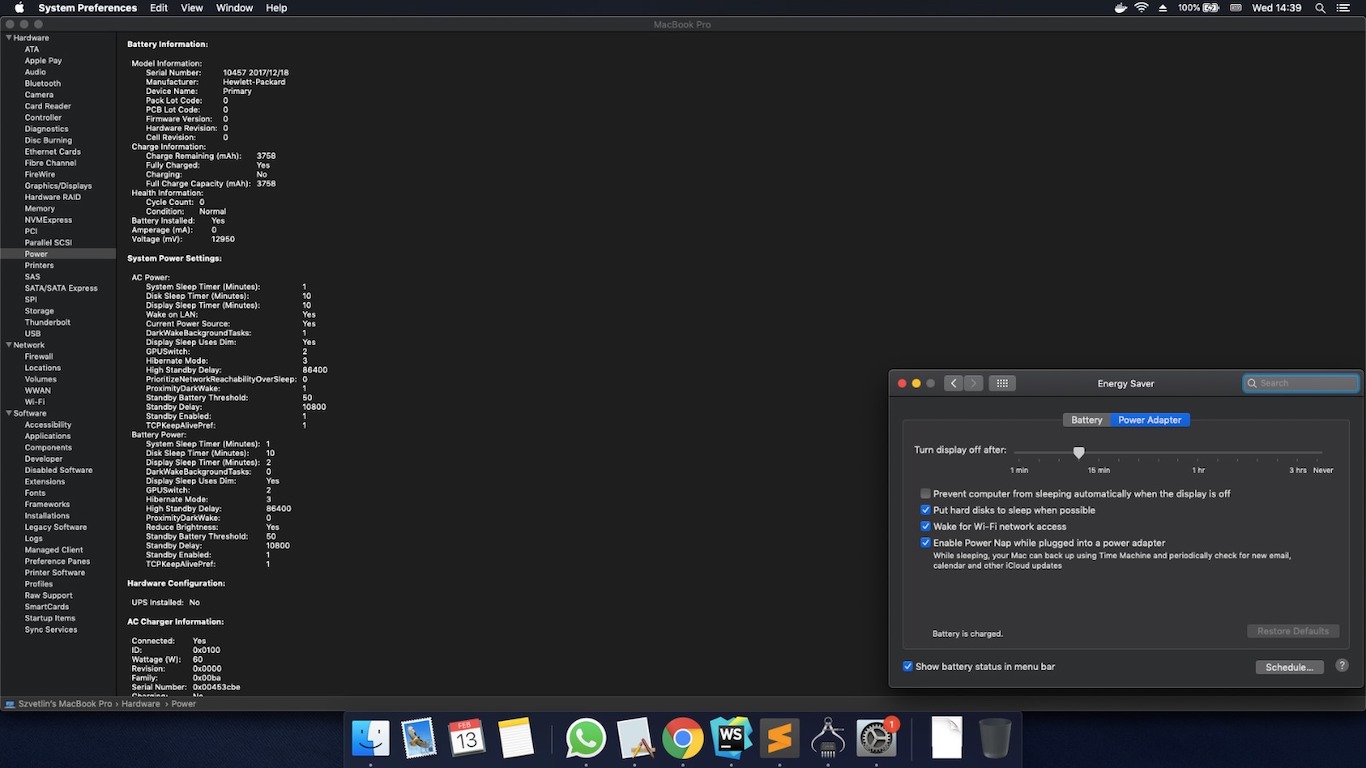Click the System Information Dock icon
Image resolution: width=1366 pixels, height=768 pixels.
(828, 739)
